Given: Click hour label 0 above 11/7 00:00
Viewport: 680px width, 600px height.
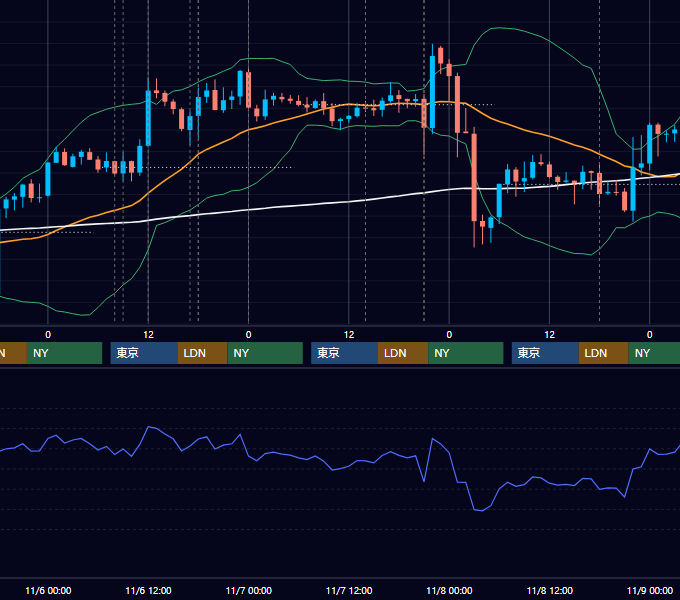Looking at the screenshot, I should [248, 335].
